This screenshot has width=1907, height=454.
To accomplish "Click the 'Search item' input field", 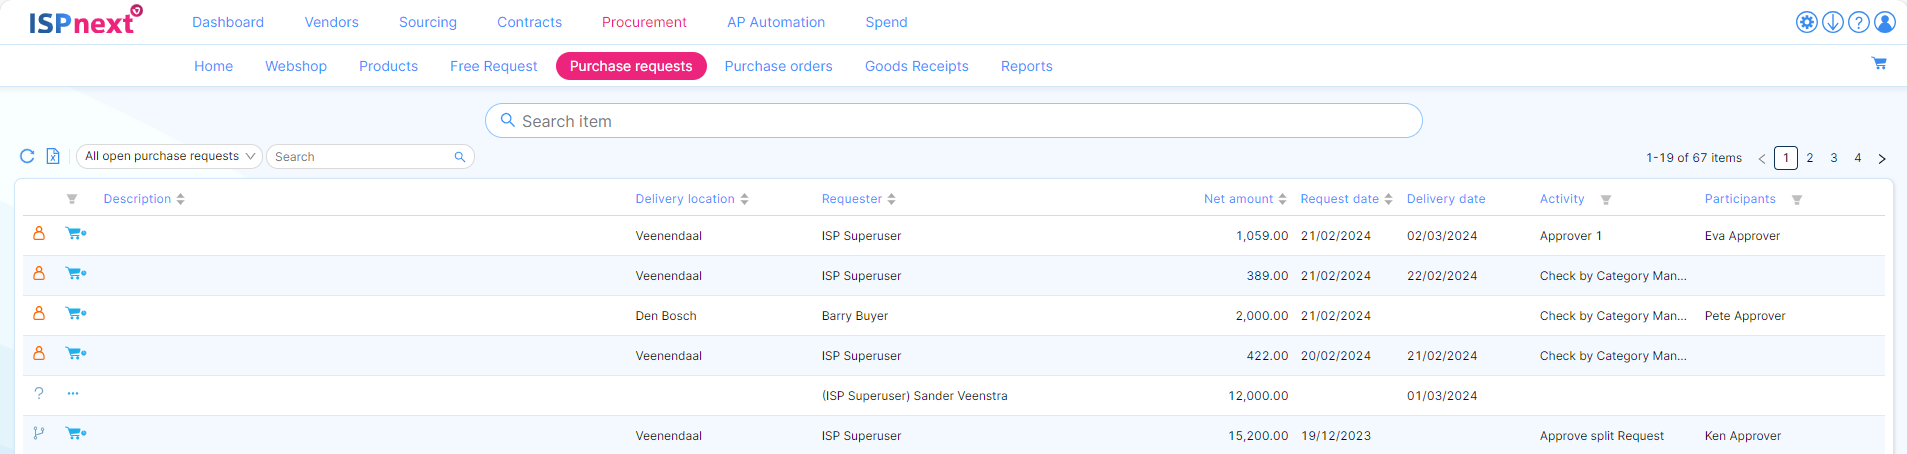I will pyautogui.click(x=953, y=121).
